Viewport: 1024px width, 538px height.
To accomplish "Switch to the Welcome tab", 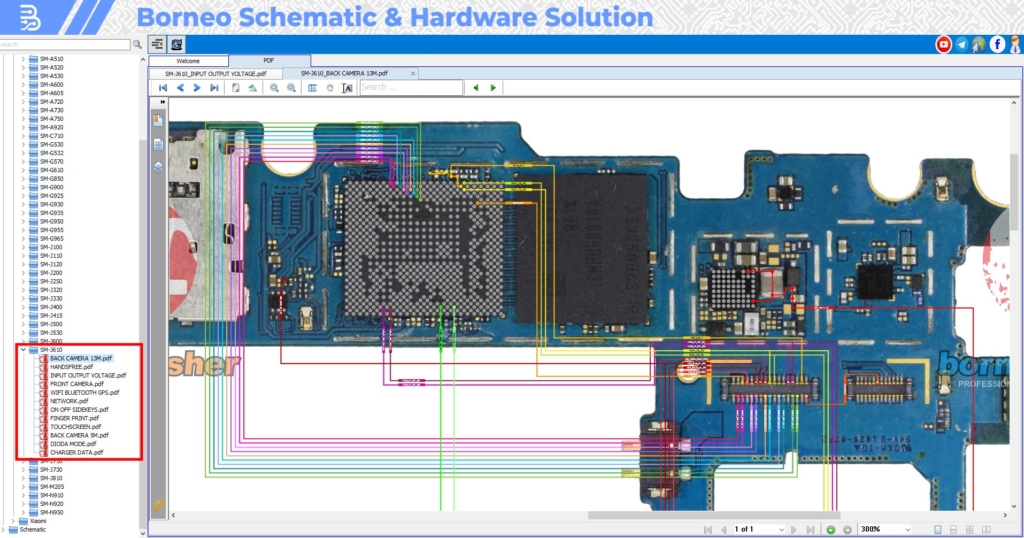I will [188, 61].
